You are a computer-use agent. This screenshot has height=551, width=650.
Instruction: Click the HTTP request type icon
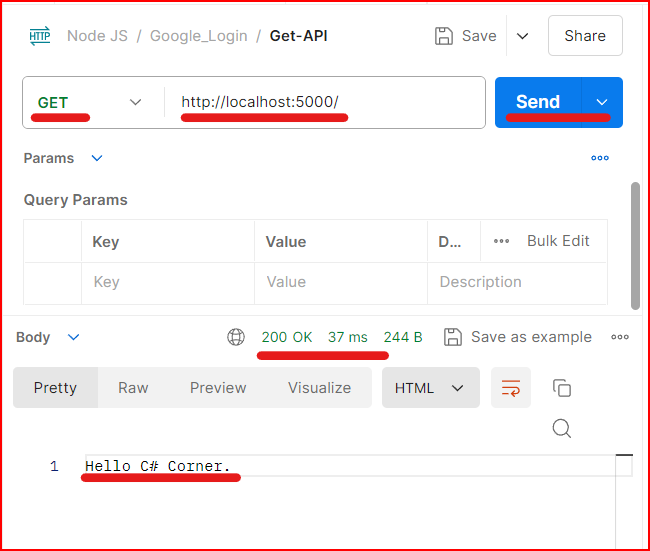point(40,36)
